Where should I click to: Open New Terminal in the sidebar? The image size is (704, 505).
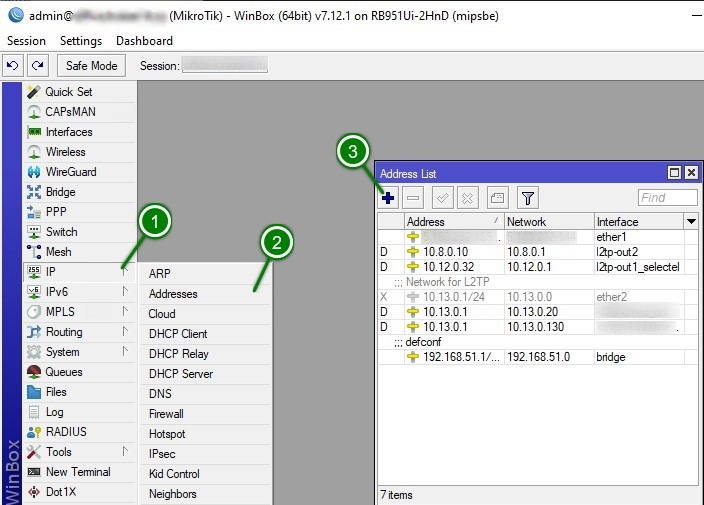pos(77,472)
